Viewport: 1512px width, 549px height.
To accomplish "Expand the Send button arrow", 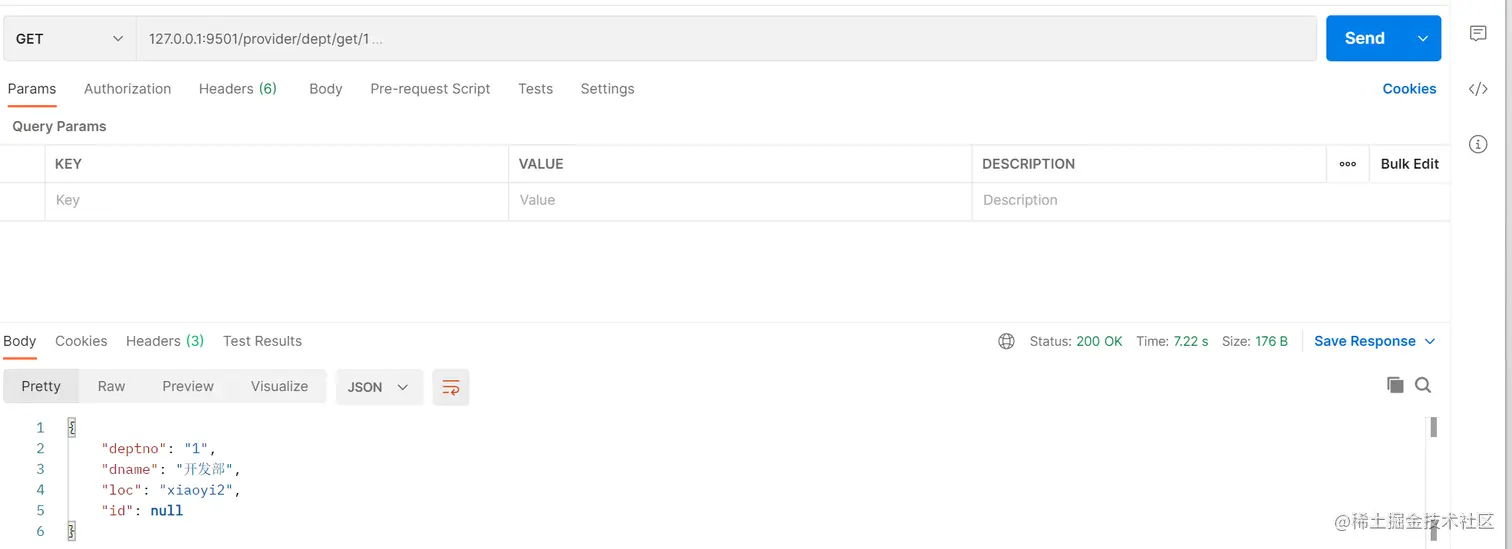I will 1423,38.
